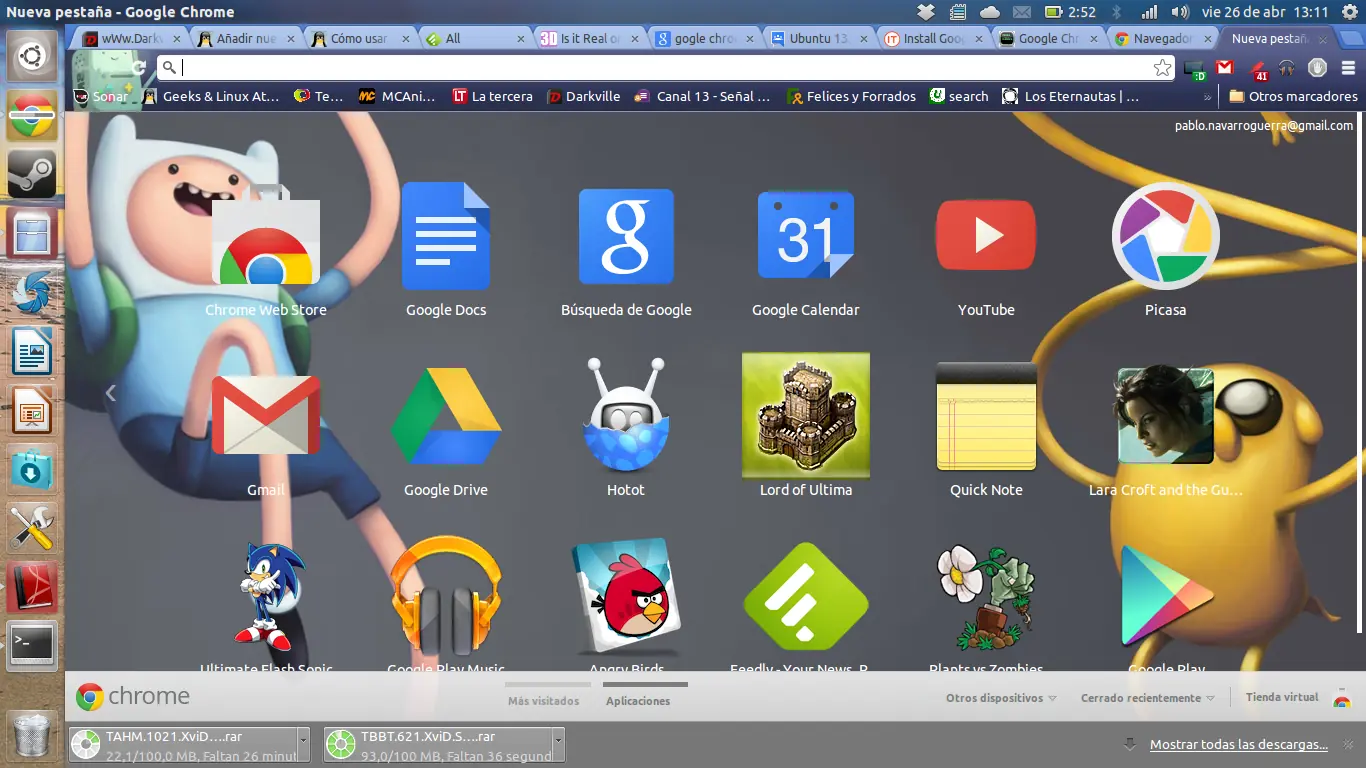Open the Canal 13 - Señal bookmark
This screenshot has width=1366, height=768.
[x=703, y=97]
